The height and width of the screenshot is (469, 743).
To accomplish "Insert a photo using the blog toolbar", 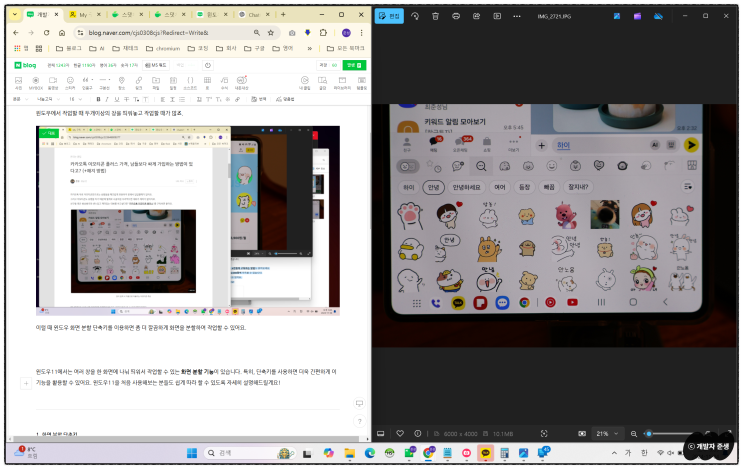I will [18, 82].
